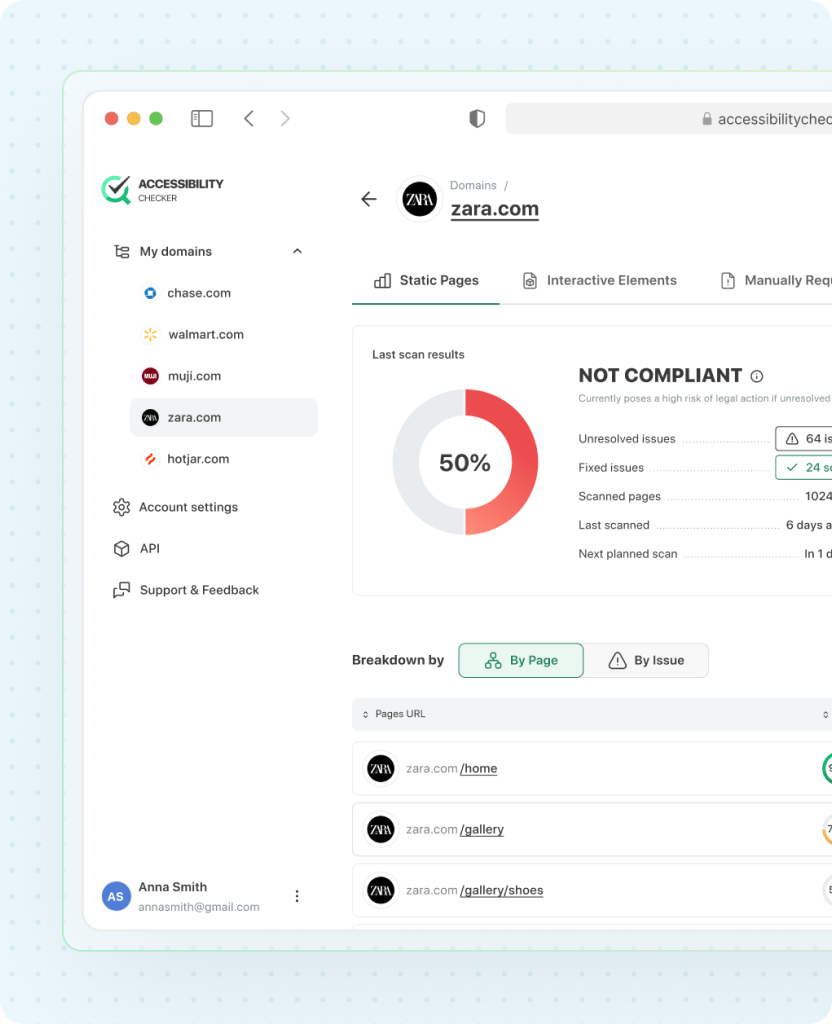Screen dimensions: 832x1024
Task: Sort by Pages URL column
Action: tap(394, 714)
